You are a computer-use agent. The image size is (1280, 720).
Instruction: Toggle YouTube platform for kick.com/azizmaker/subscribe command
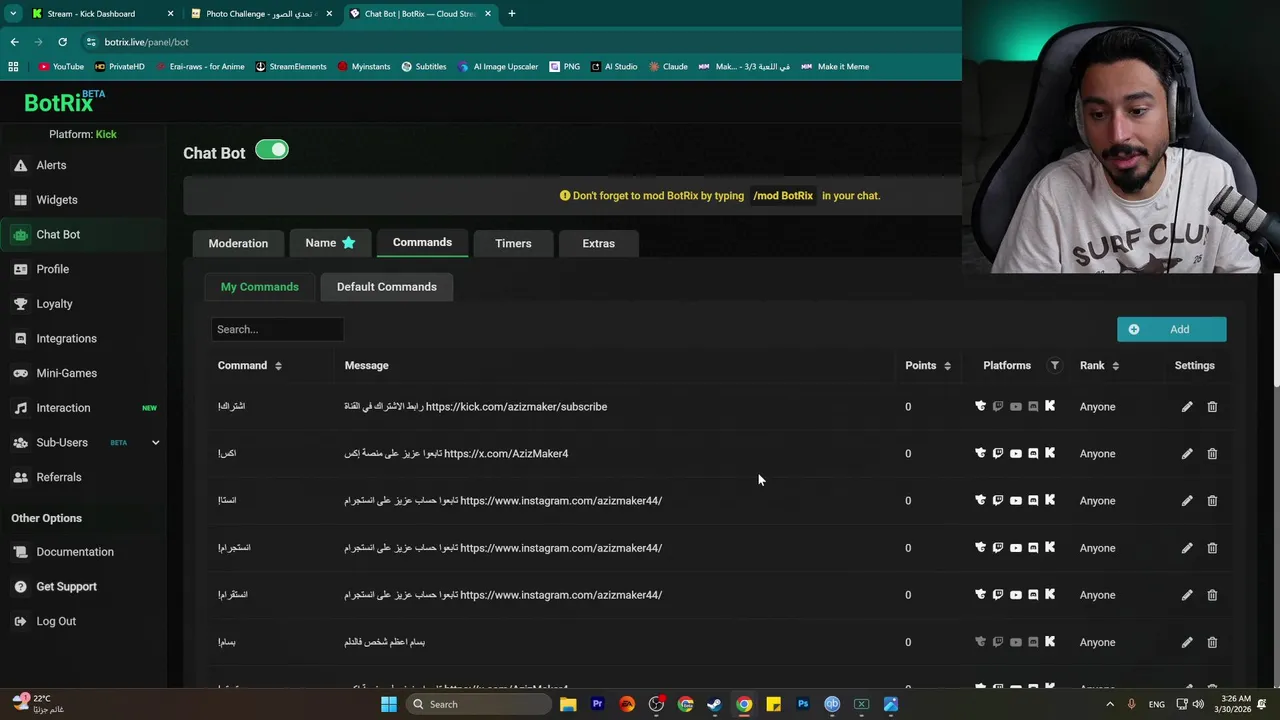tap(1016, 407)
